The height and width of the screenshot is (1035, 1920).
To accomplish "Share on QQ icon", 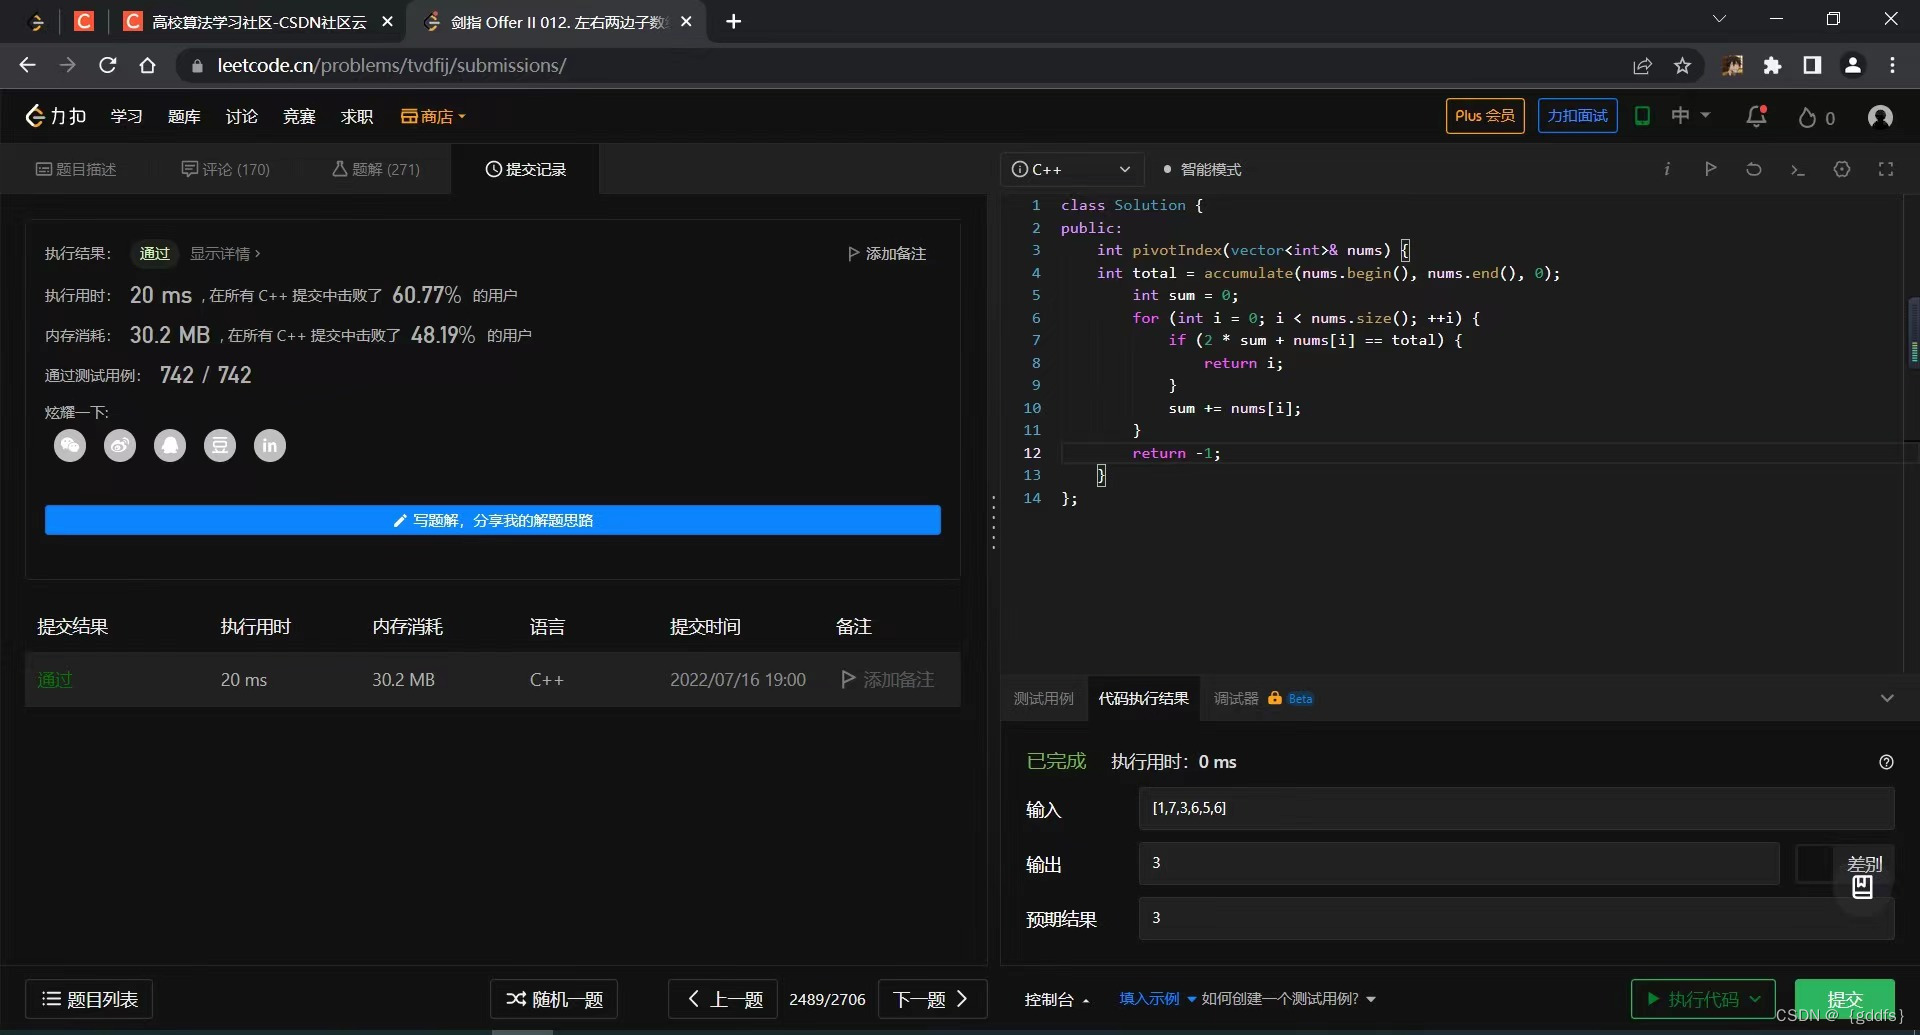I will [x=170, y=445].
